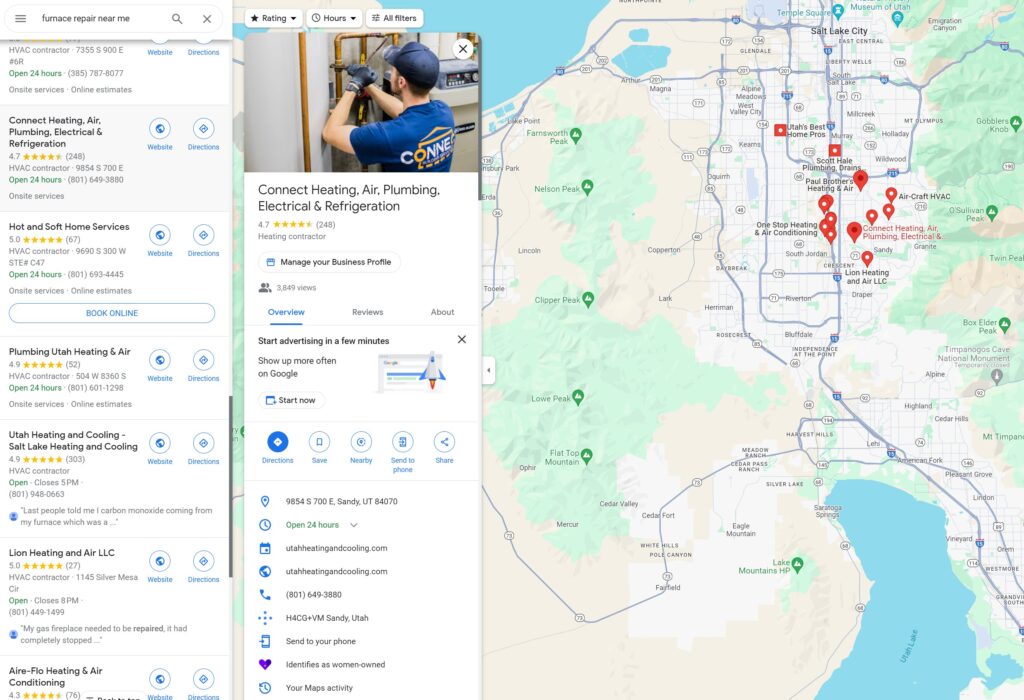
Task: Click the Utah's Best Home Pros map marker
Action: (780, 130)
